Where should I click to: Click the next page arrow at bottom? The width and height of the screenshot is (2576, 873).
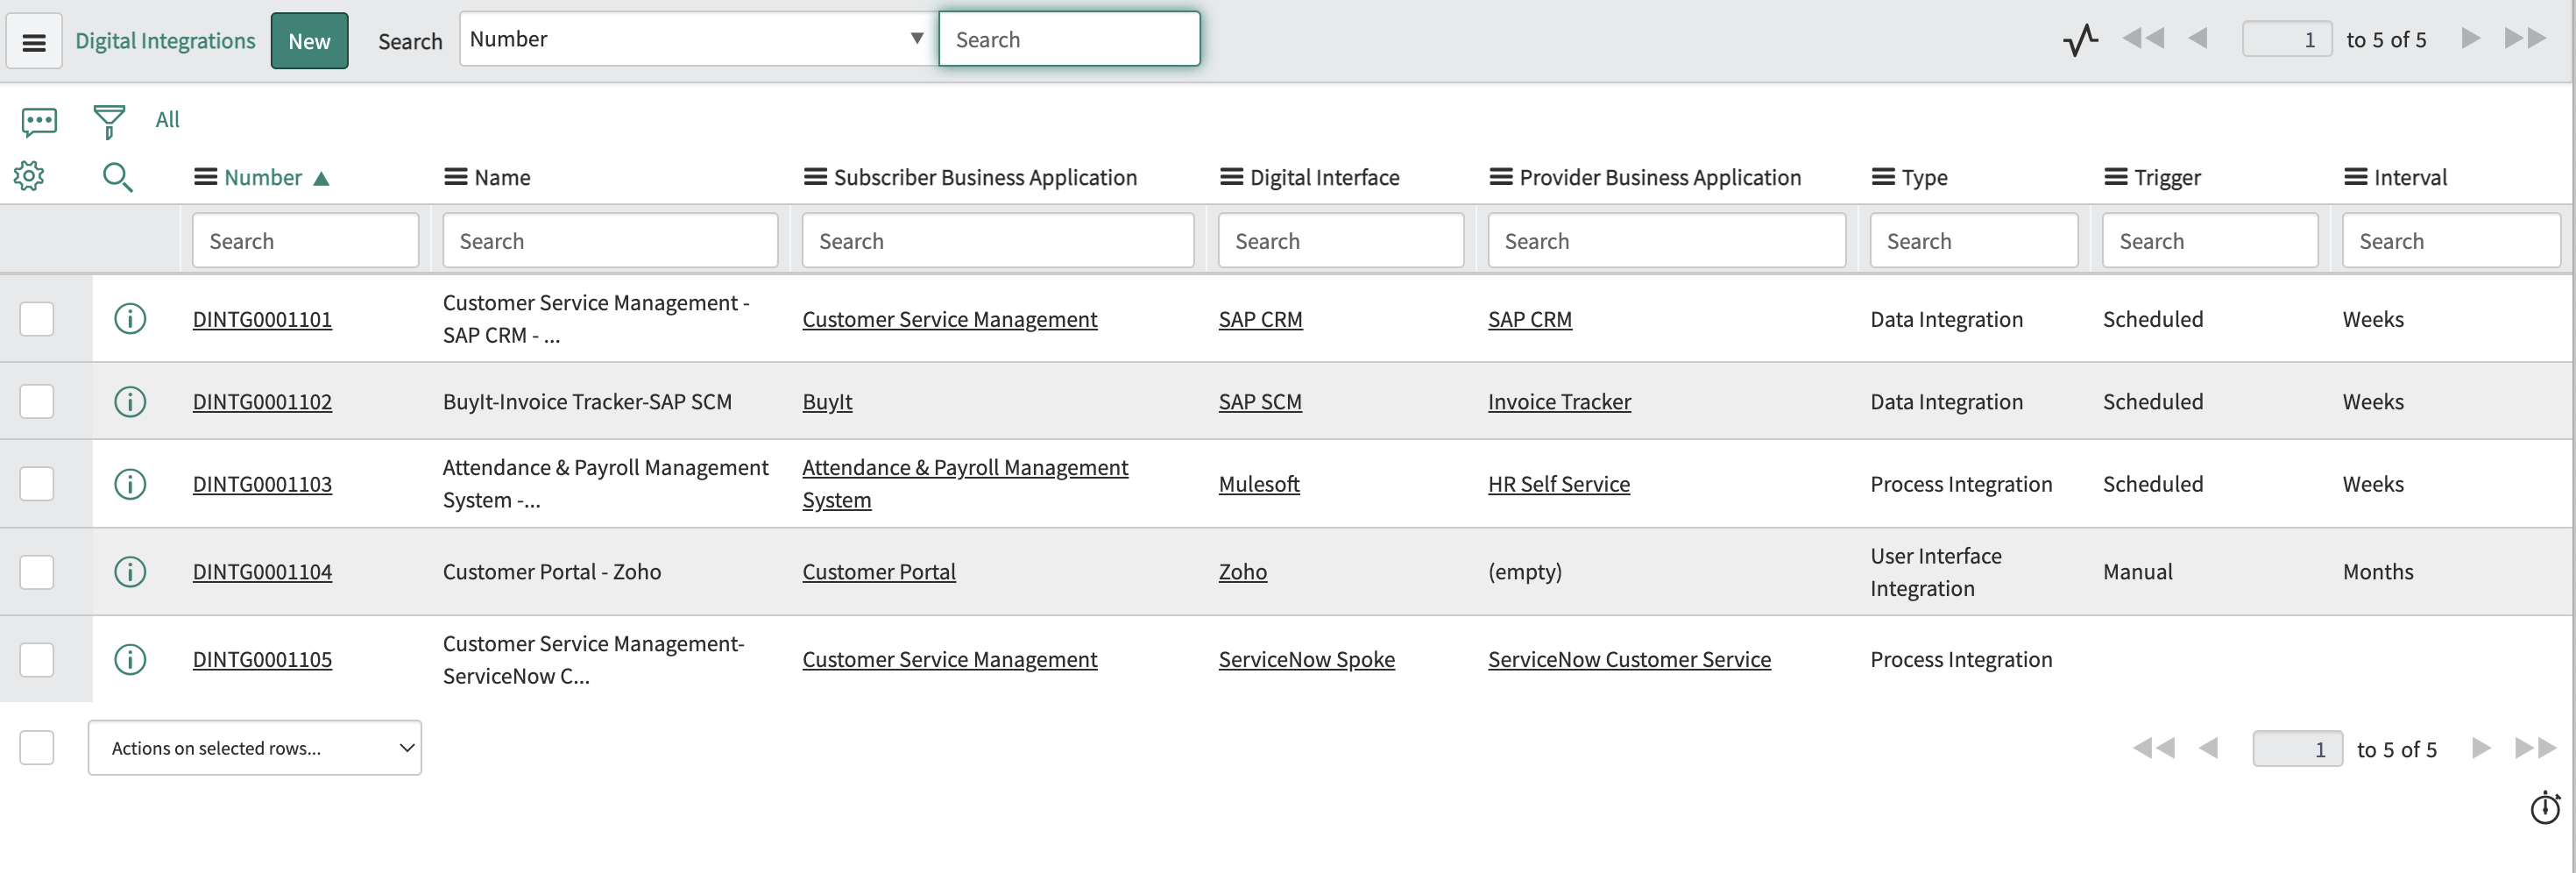(x=2479, y=747)
